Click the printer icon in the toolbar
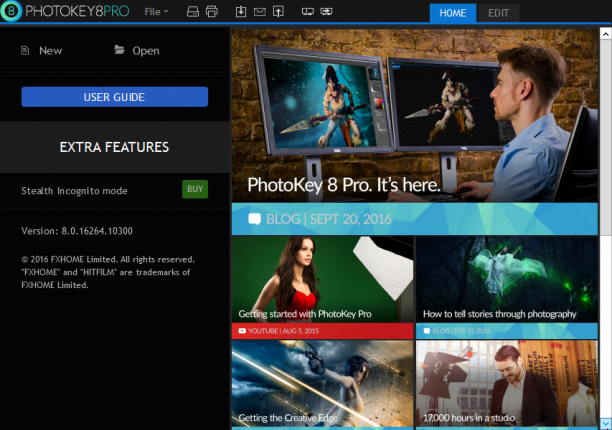Image resolution: width=612 pixels, height=430 pixels. [x=212, y=12]
